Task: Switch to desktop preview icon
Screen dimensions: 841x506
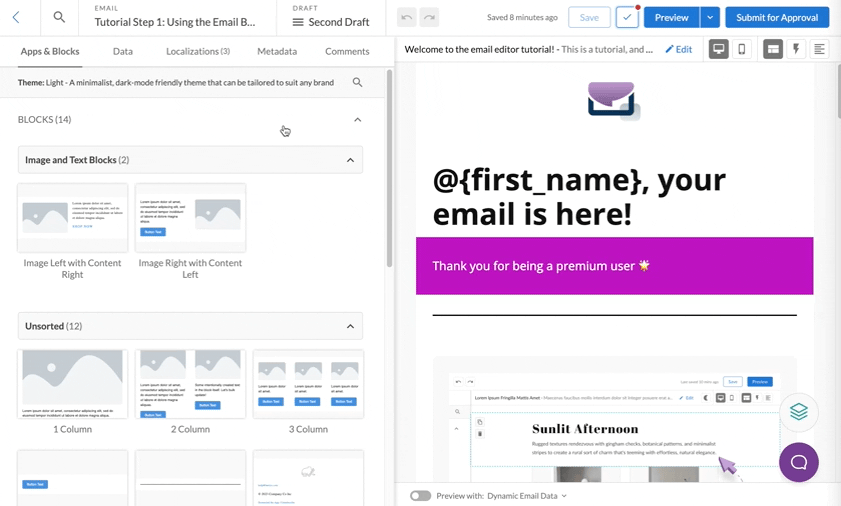Action: (719, 49)
